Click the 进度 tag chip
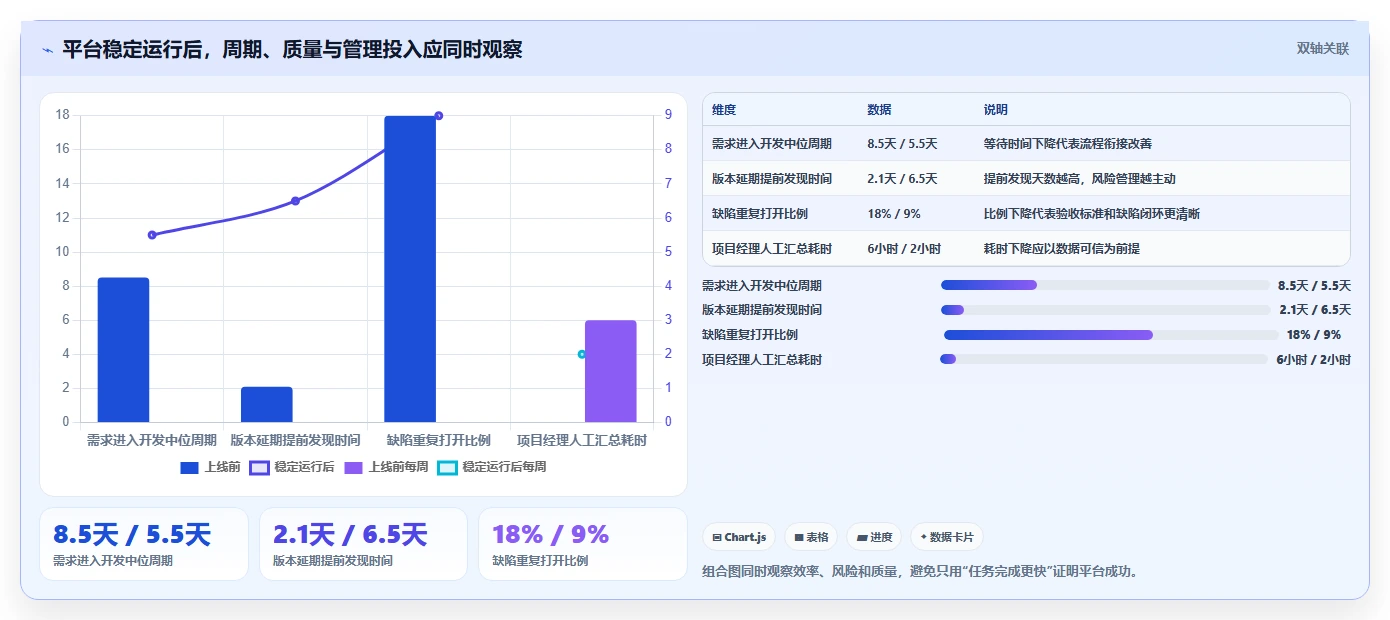 874,537
